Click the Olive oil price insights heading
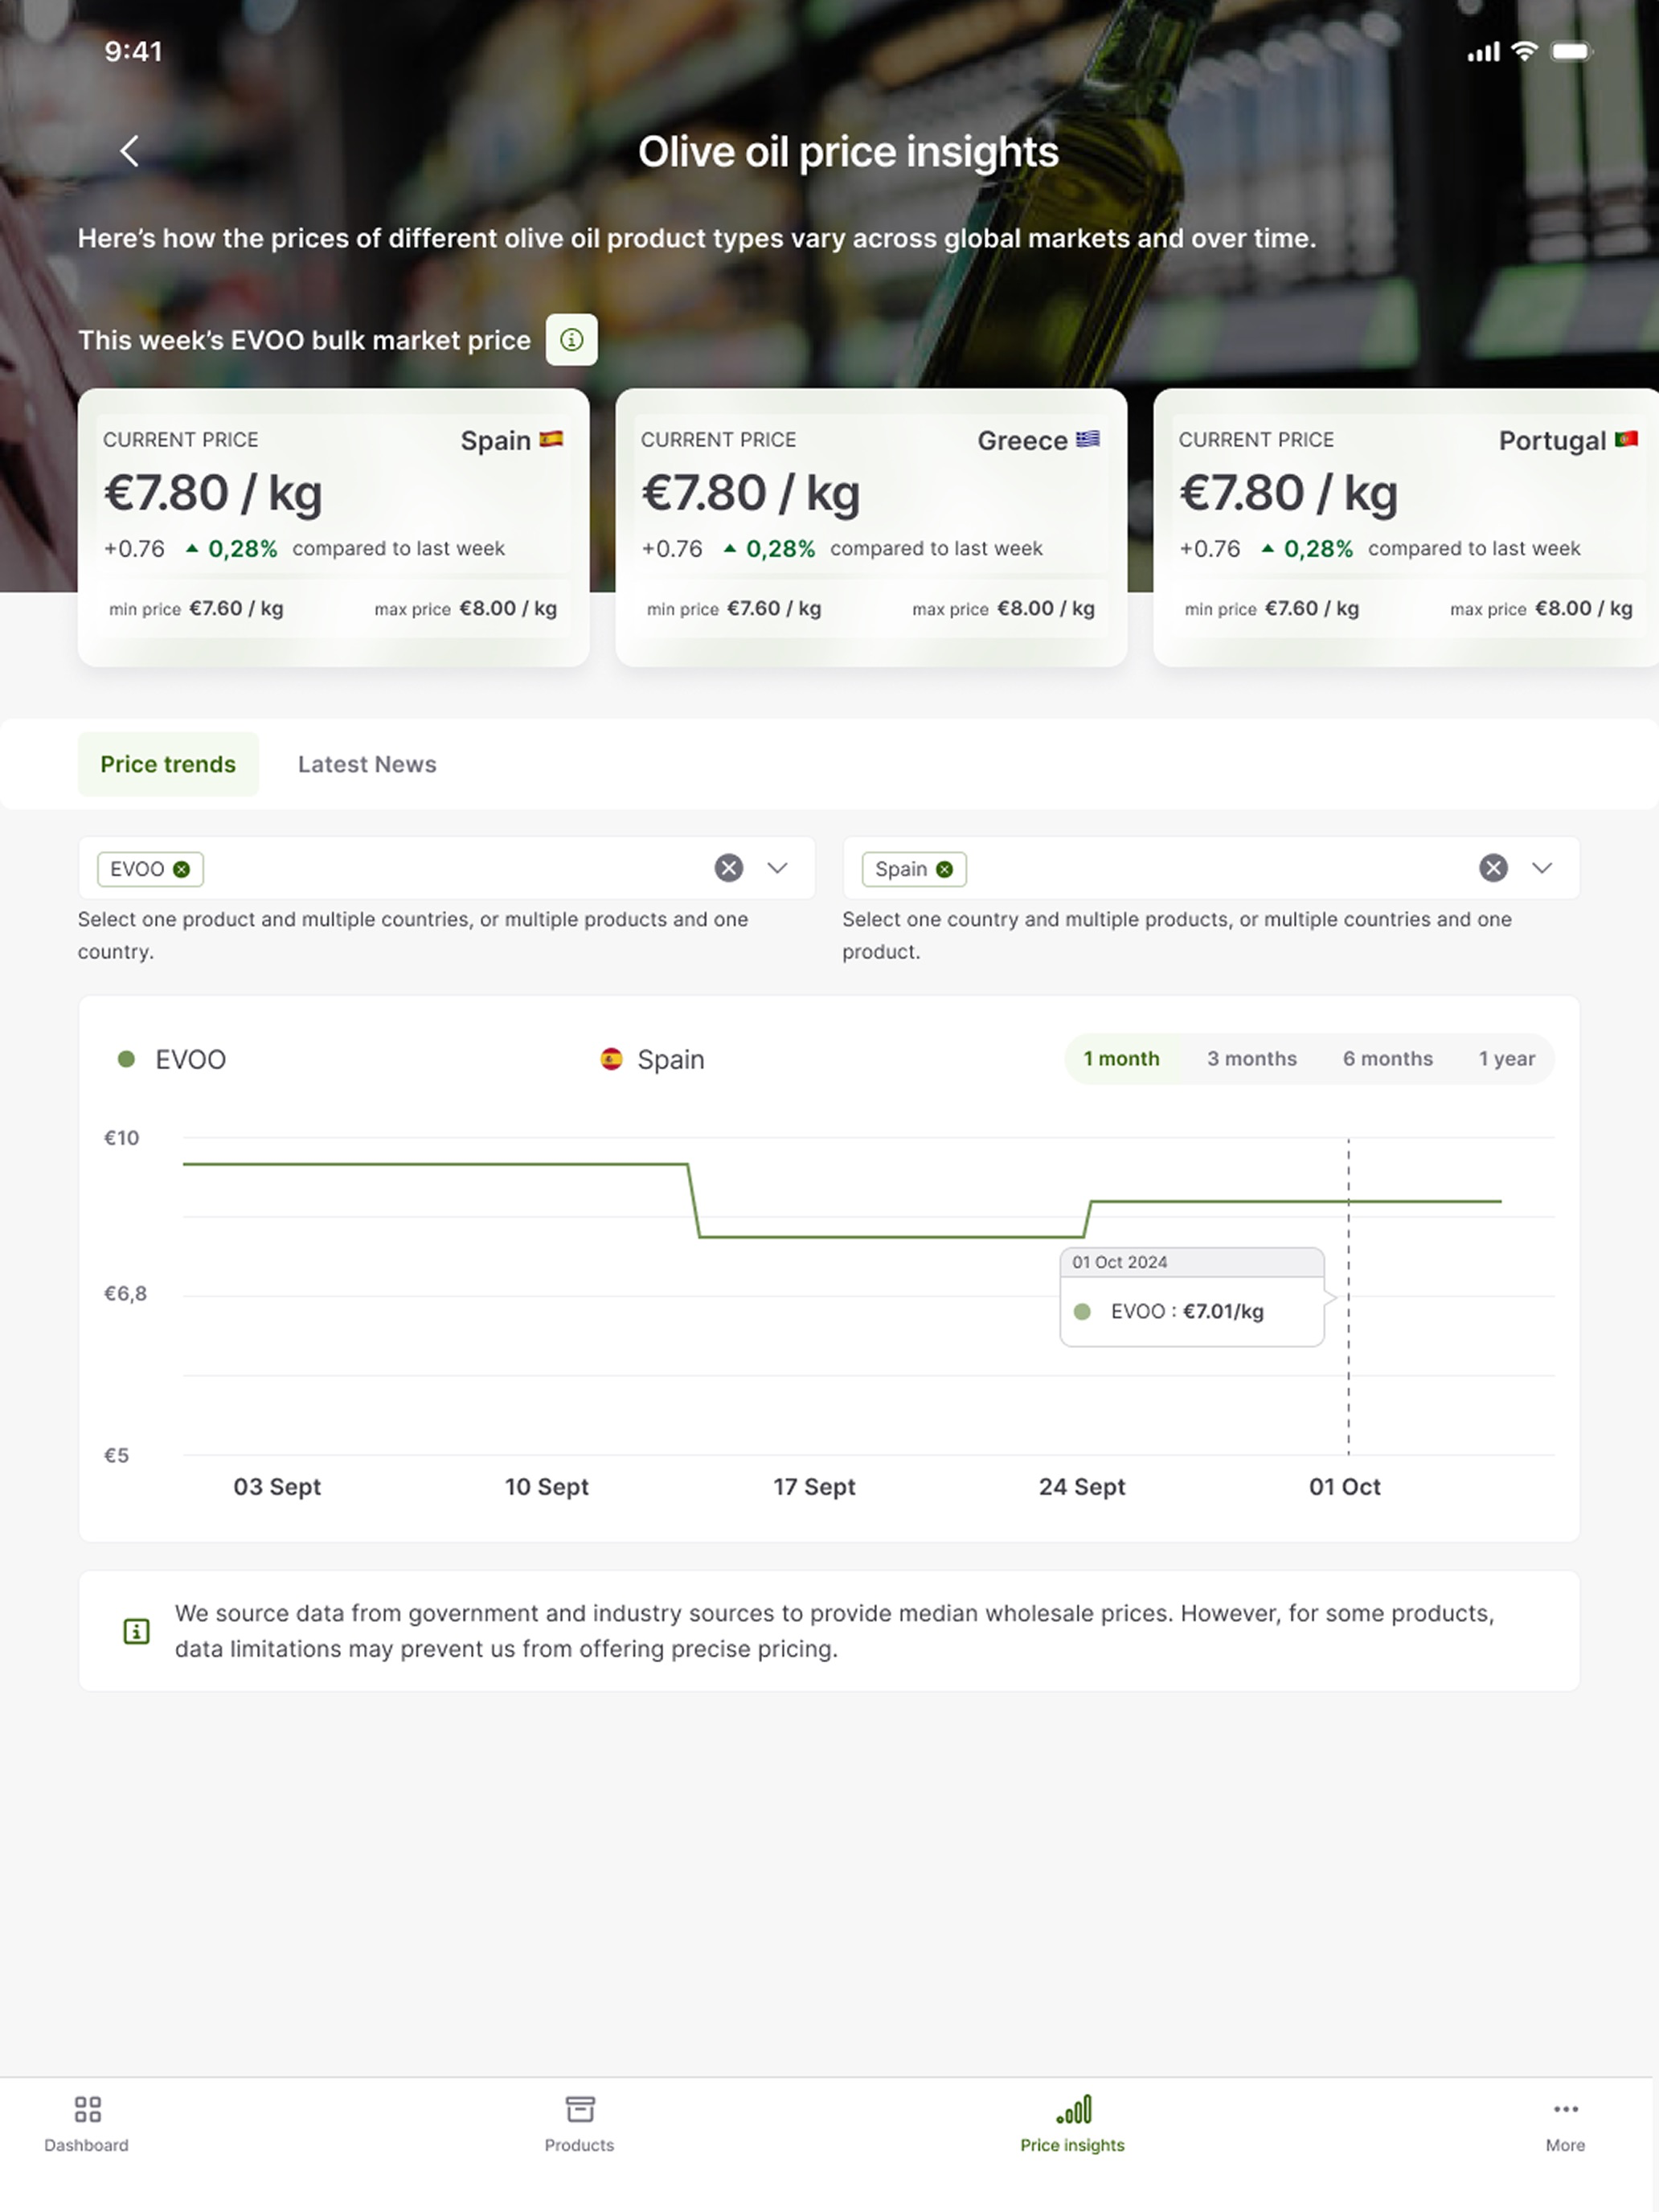Image resolution: width=1659 pixels, height=2212 pixels. [848, 152]
